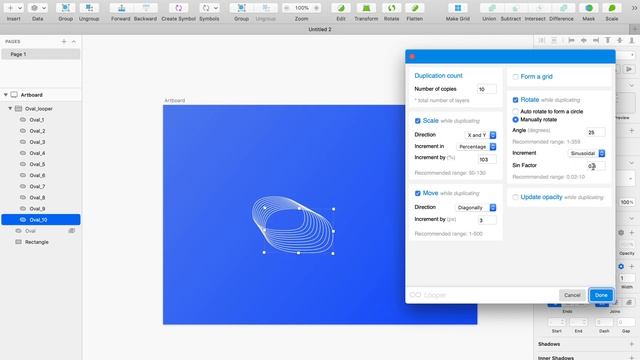Disable Scale while duplicating checkbox

pos(418,121)
